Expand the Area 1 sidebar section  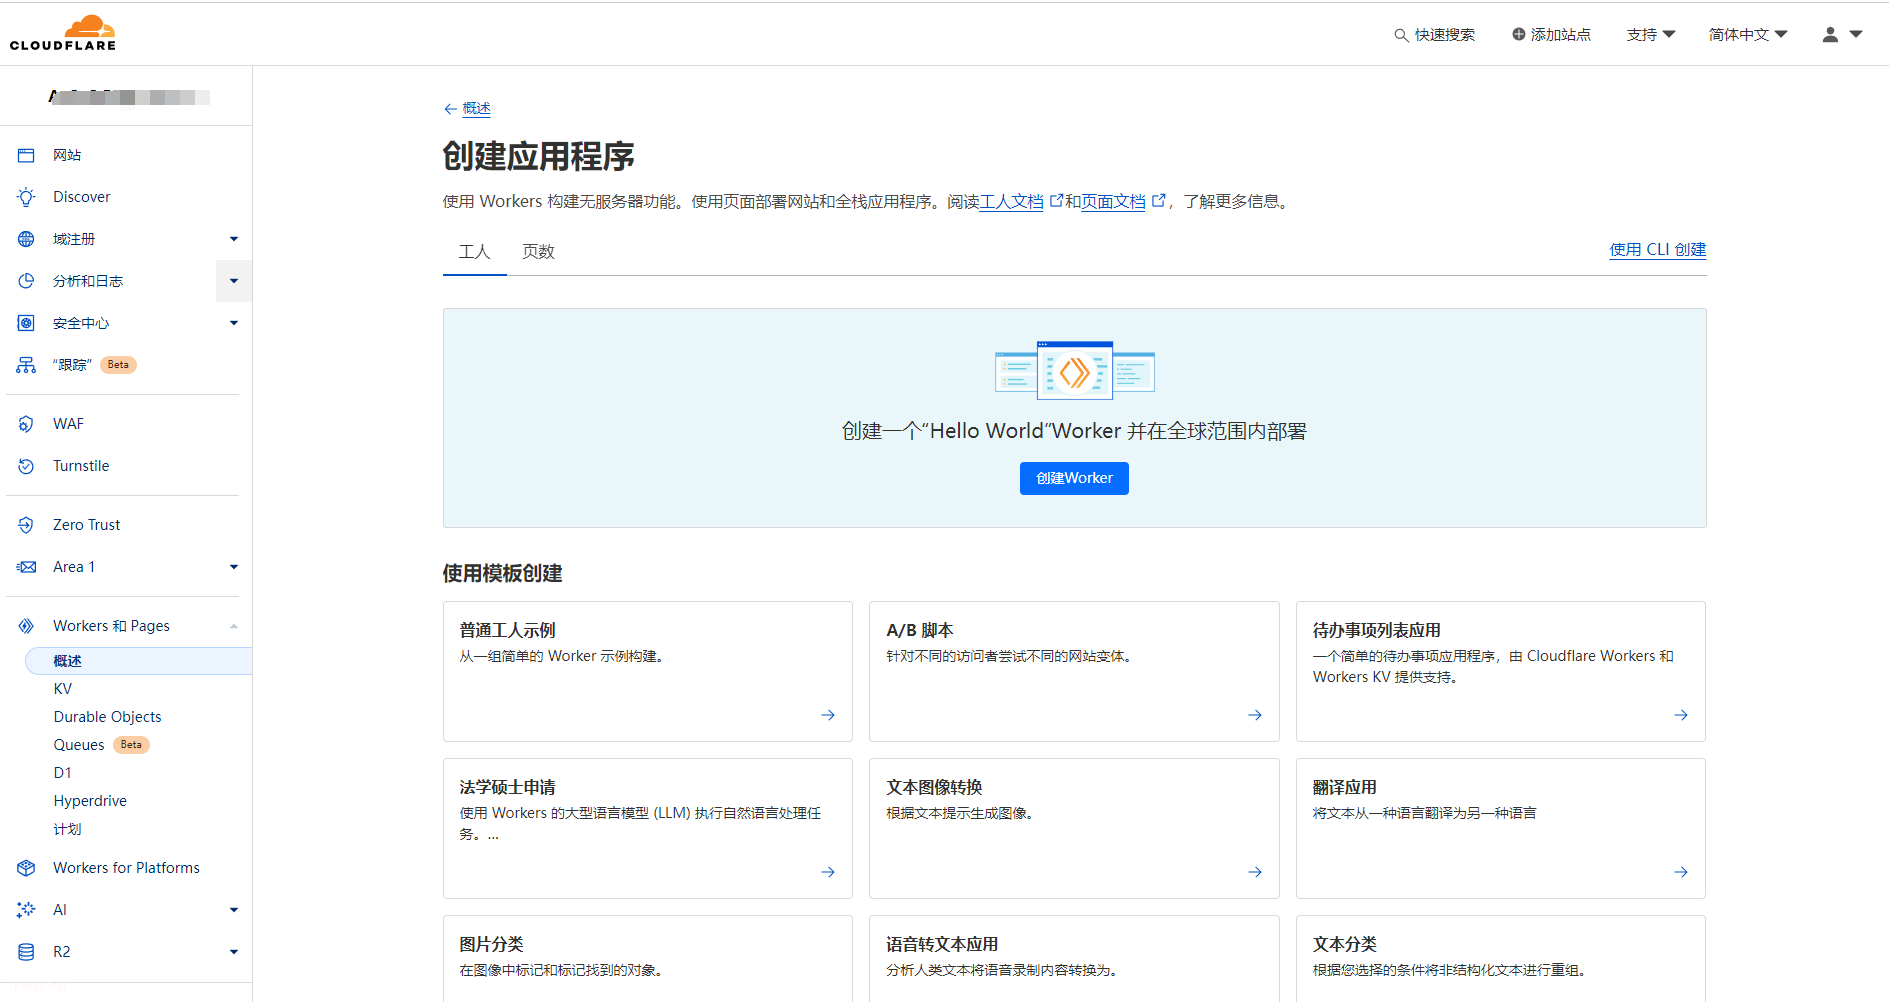pyautogui.click(x=234, y=567)
